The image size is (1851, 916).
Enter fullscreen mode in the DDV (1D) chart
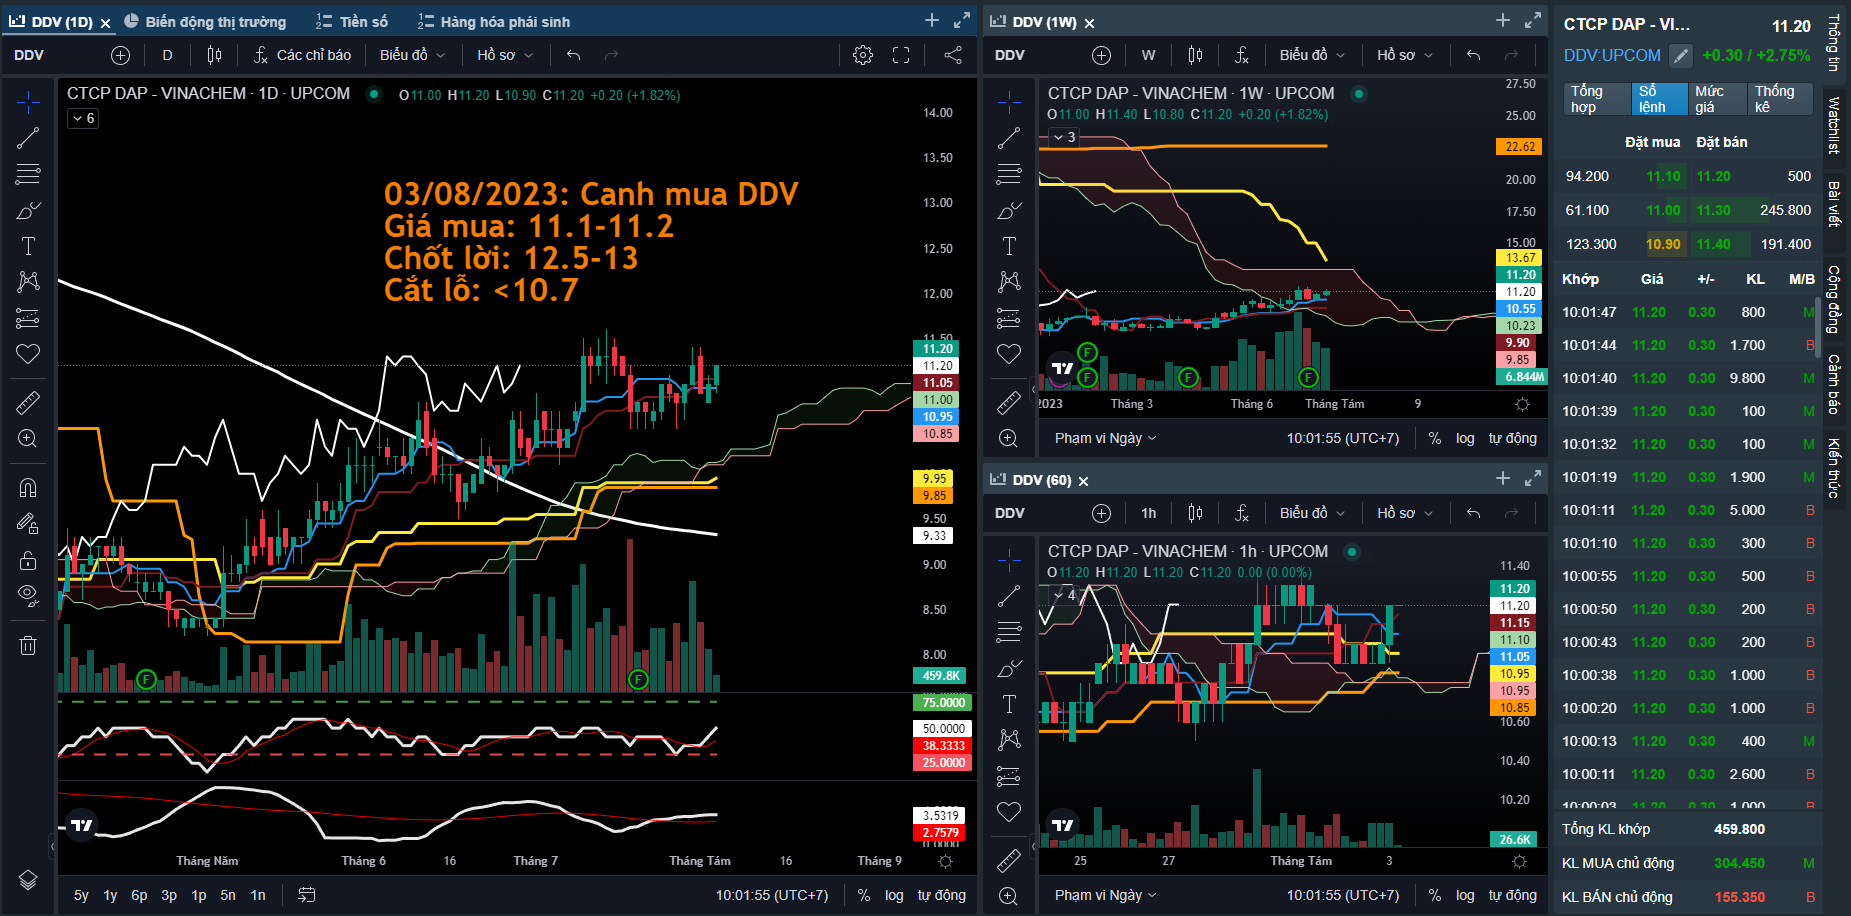(901, 55)
